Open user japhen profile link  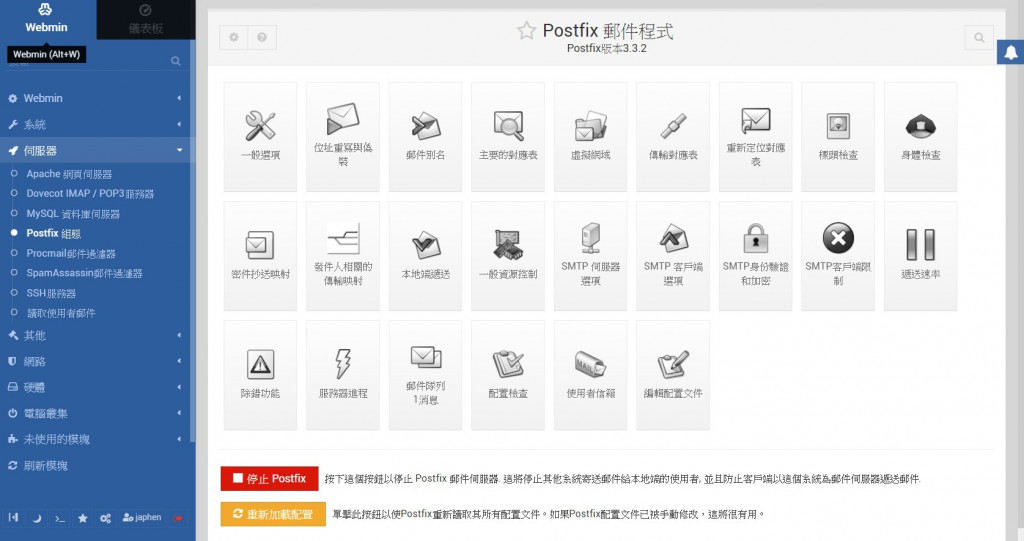point(142,517)
